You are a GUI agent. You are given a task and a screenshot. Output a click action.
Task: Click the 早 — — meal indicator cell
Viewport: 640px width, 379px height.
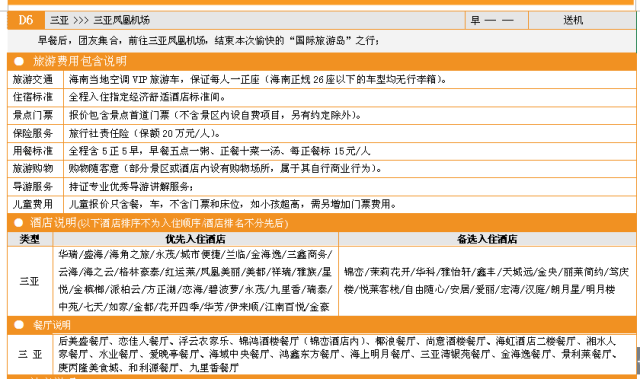pos(497,20)
